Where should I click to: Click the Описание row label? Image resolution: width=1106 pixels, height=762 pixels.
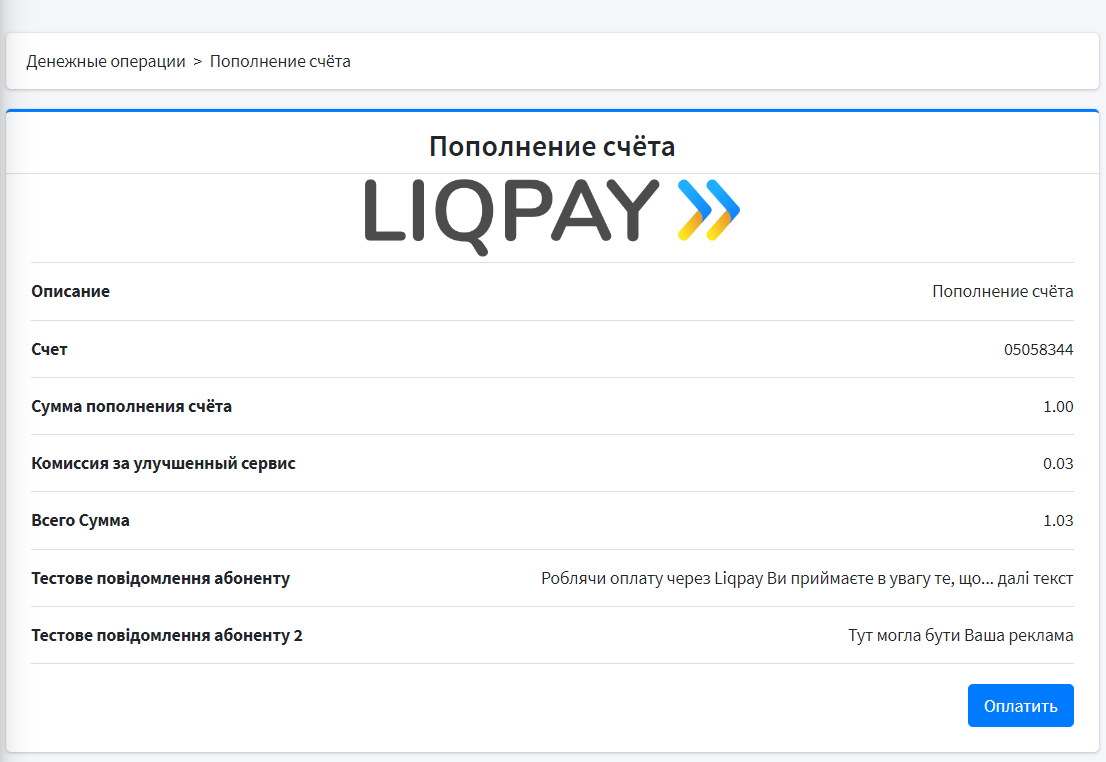coord(71,291)
